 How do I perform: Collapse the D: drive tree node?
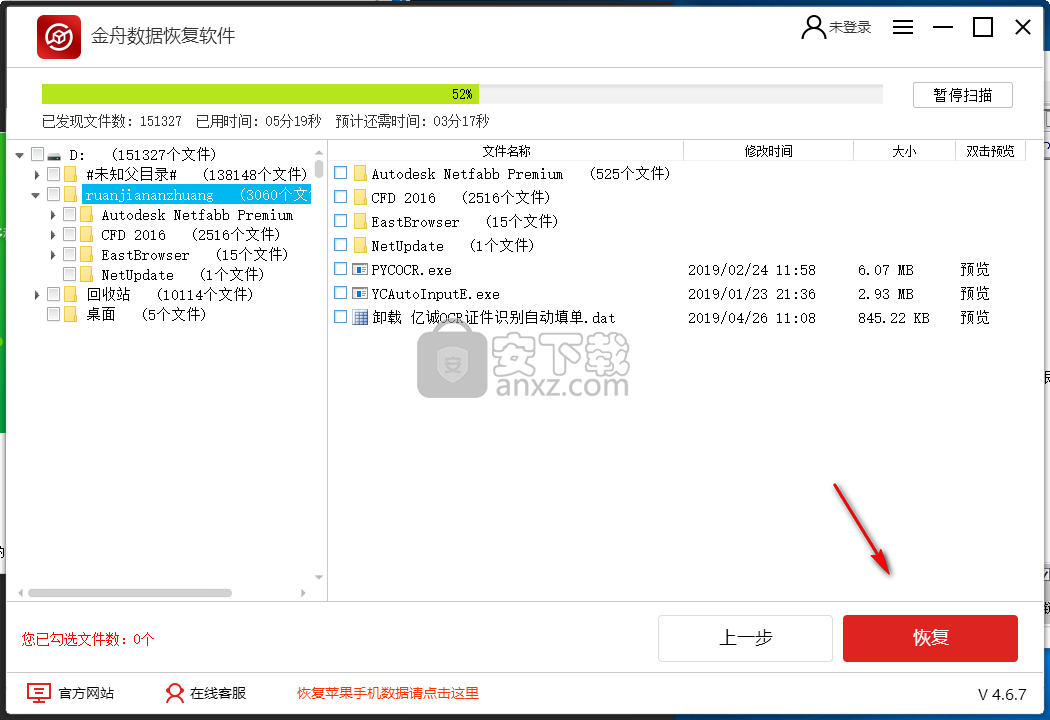tap(20, 155)
